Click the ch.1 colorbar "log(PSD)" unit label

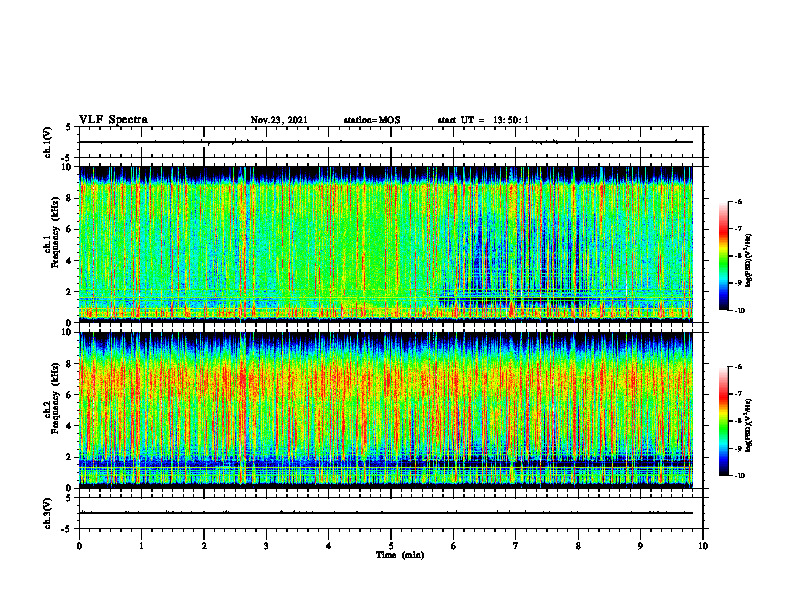[749, 261]
